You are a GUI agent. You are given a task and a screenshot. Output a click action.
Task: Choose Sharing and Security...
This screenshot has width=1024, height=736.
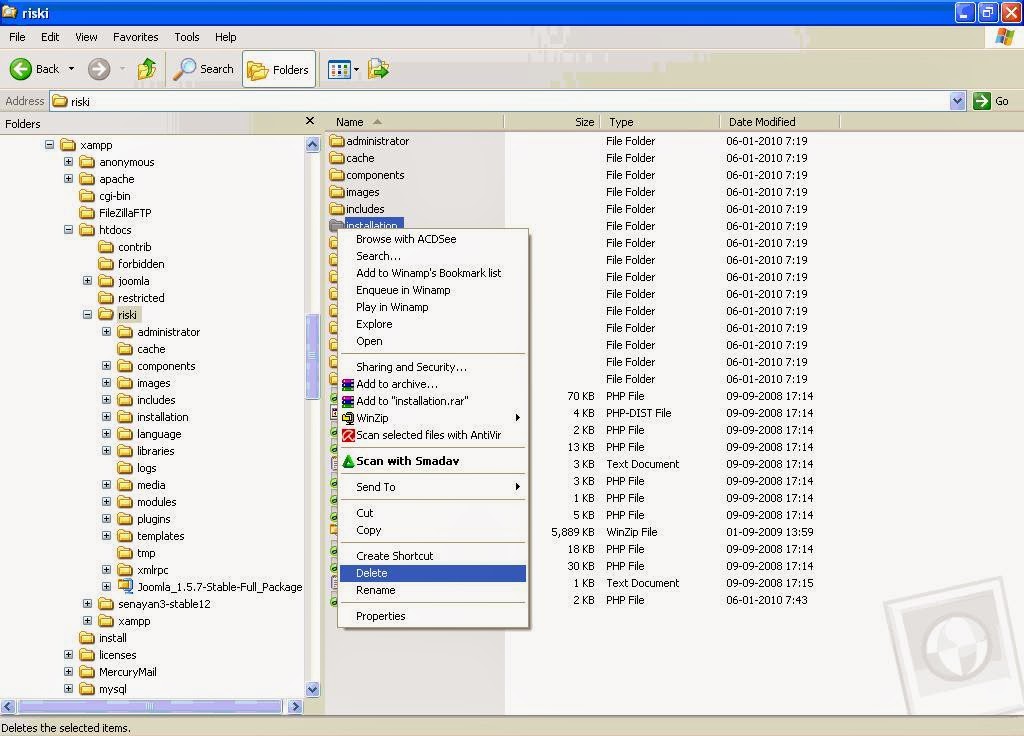coord(433,367)
